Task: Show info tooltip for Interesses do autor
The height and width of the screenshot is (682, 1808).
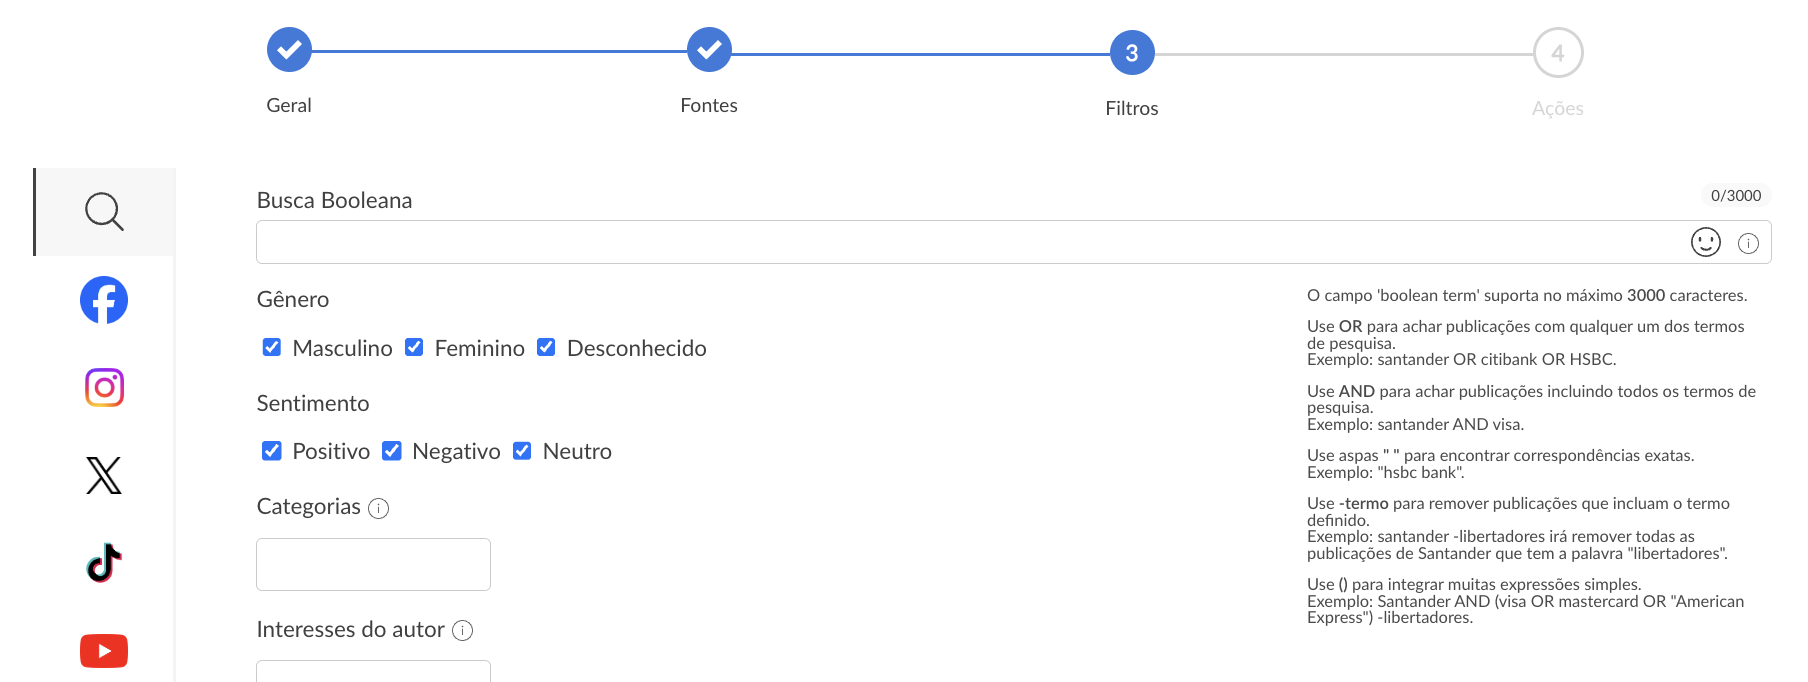Action: pos(462,630)
